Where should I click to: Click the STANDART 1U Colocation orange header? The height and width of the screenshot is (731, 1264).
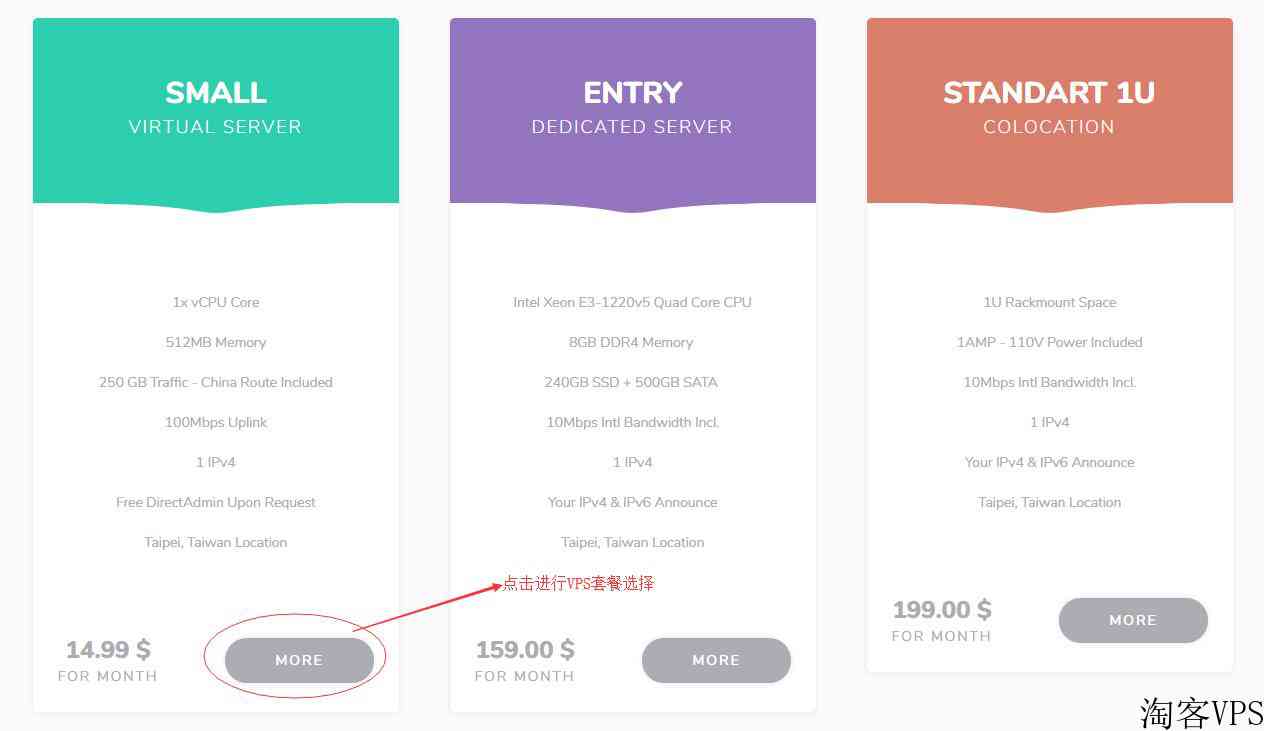point(1050,110)
